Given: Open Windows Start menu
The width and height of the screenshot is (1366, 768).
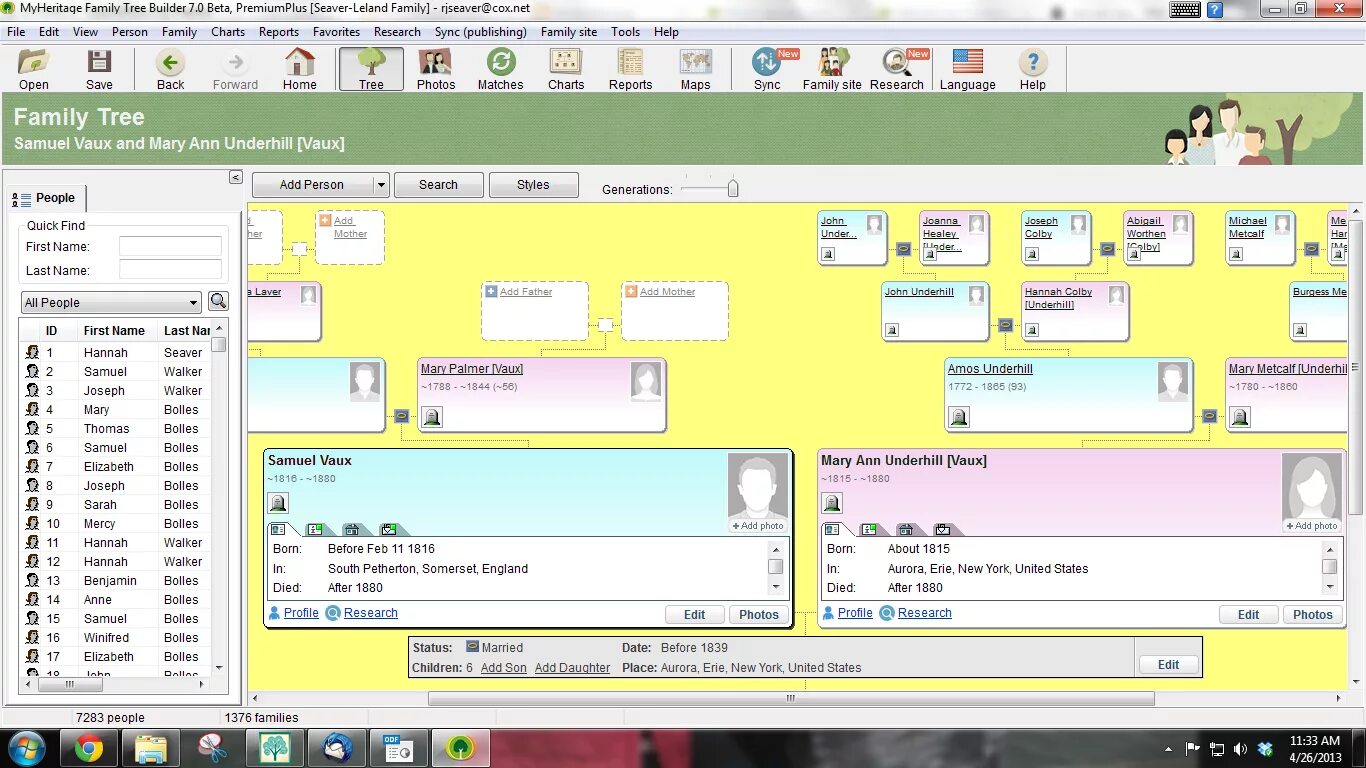Looking at the screenshot, I should point(26,748).
